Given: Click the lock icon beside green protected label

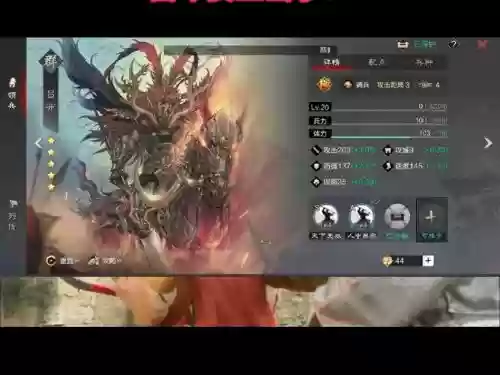Looking at the screenshot, I should click(x=403, y=44).
